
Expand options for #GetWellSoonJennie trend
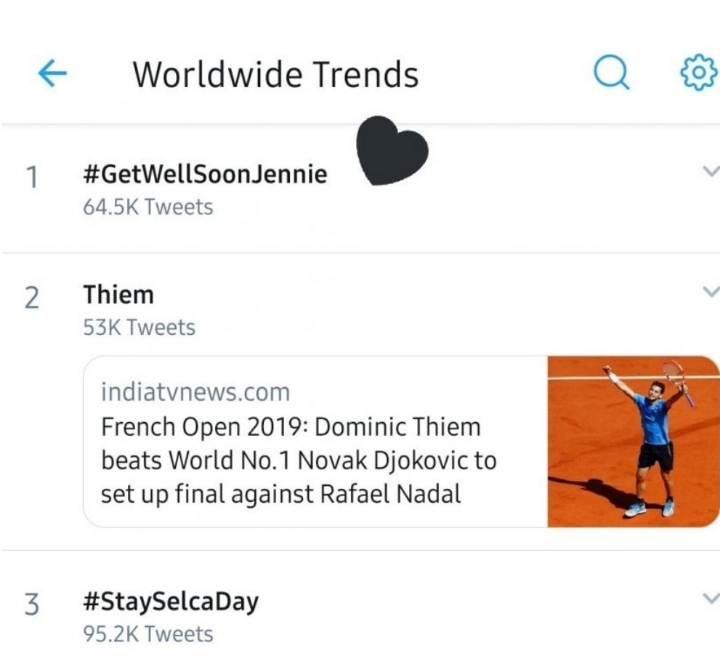(711, 171)
